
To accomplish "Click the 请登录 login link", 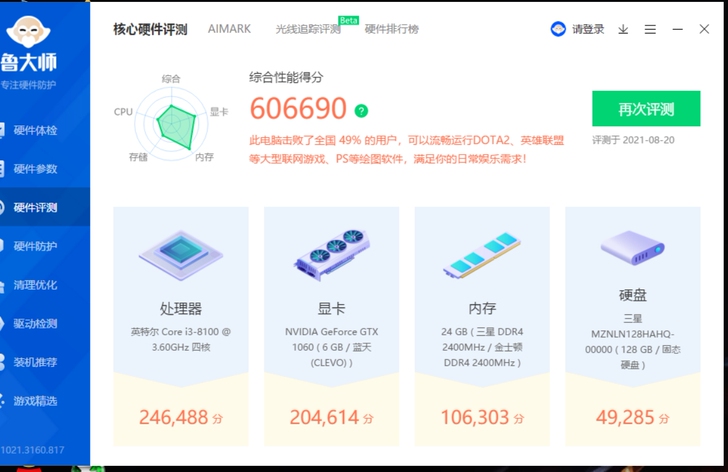I will tap(588, 29).
